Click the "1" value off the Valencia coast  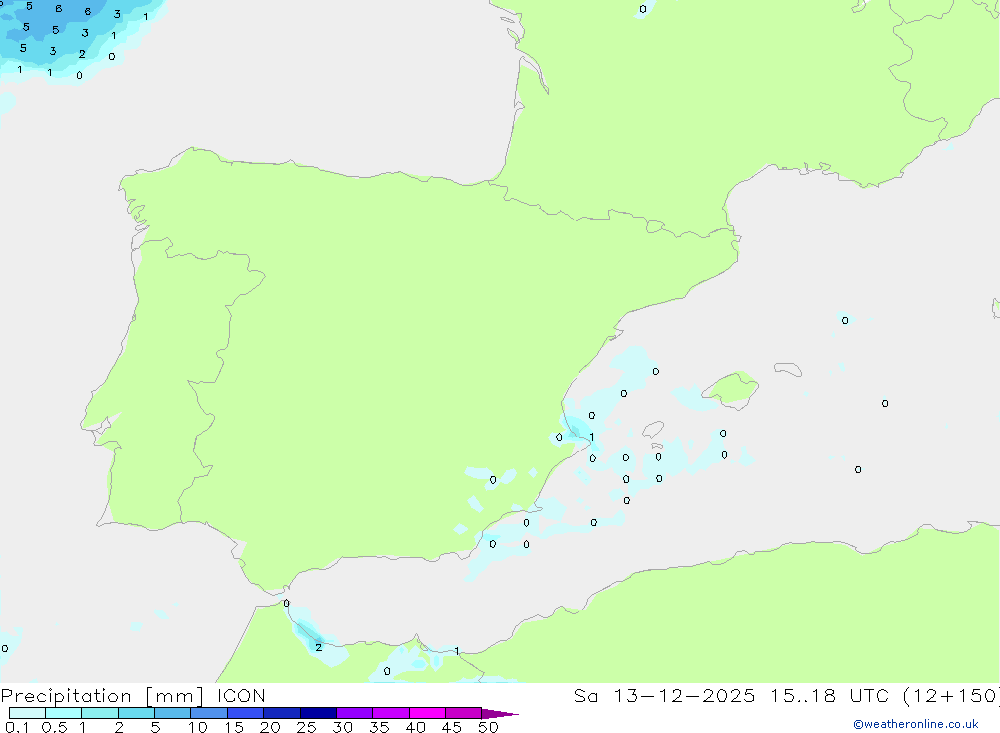click(592, 437)
